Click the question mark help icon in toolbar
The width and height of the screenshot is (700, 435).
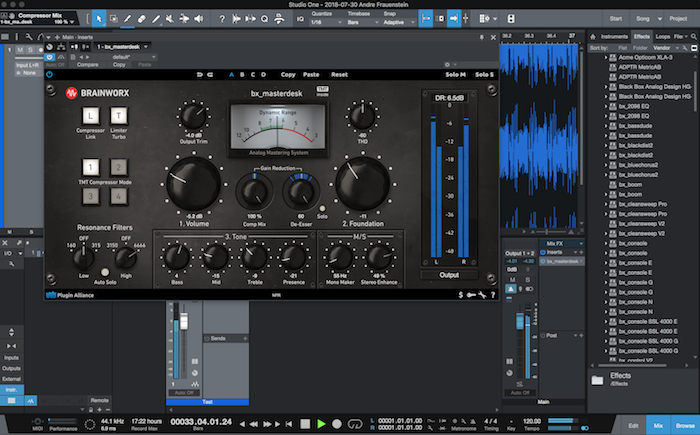click(222, 19)
